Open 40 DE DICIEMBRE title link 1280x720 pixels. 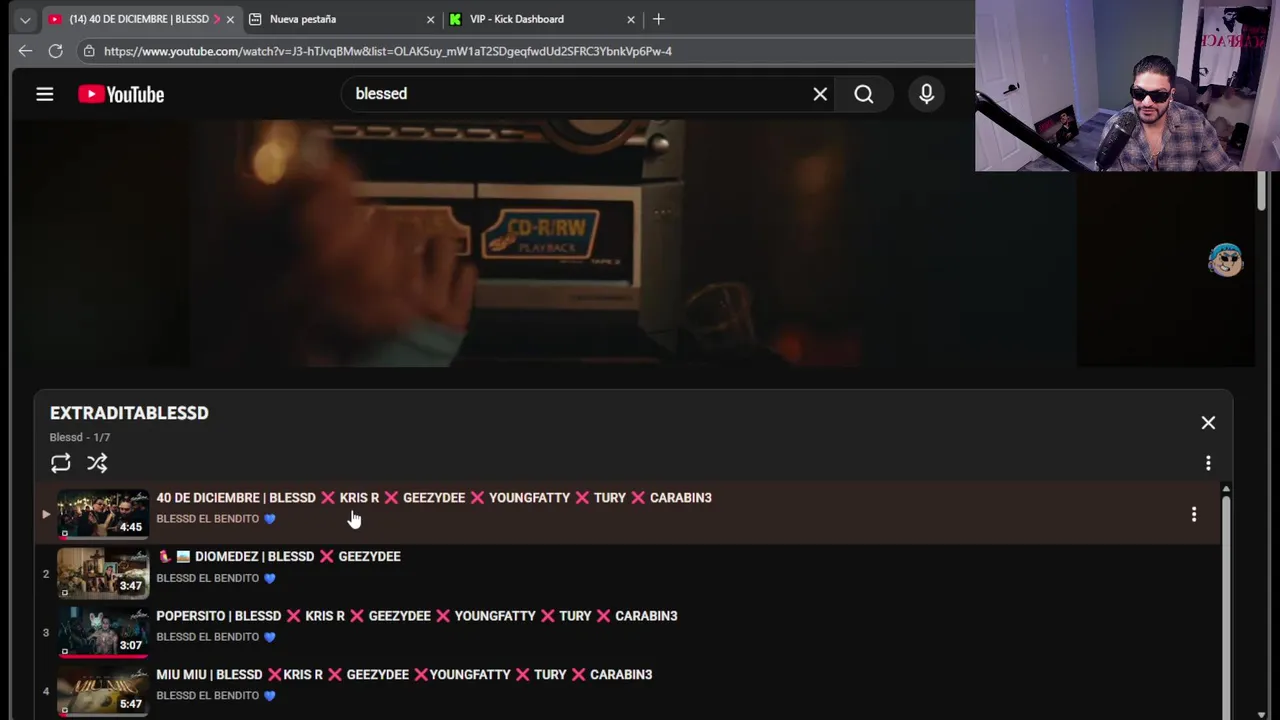click(434, 498)
